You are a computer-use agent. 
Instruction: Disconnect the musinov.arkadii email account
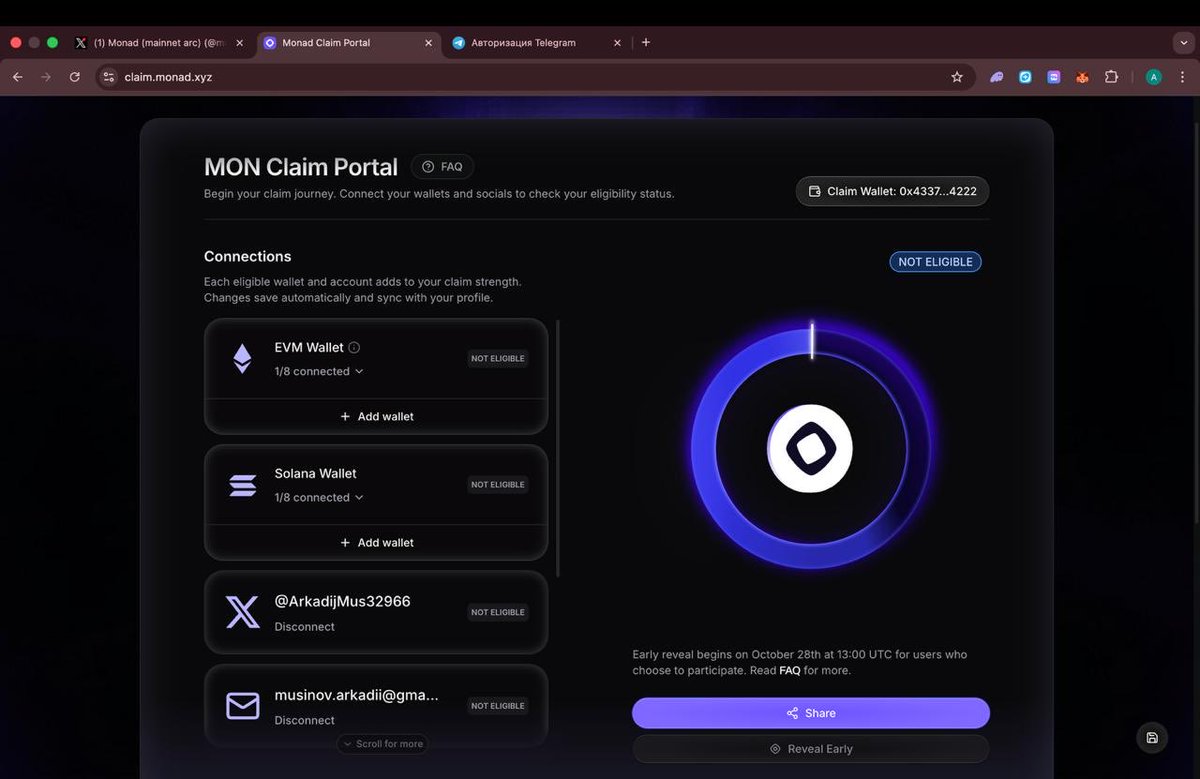305,720
